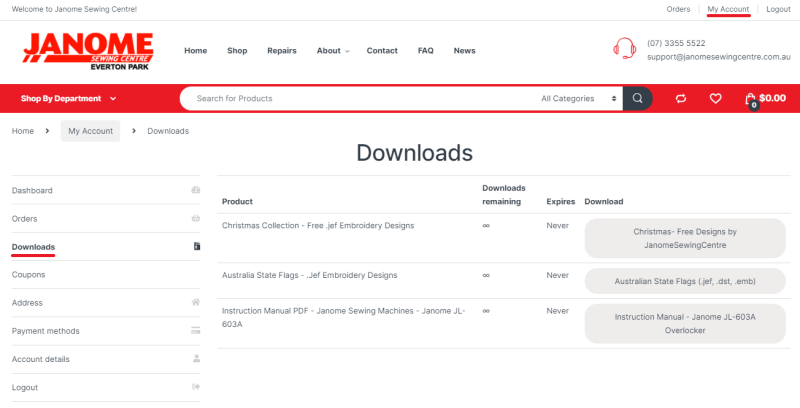
Task: Click the Home breadcrumb link
Action: (22, 131)
